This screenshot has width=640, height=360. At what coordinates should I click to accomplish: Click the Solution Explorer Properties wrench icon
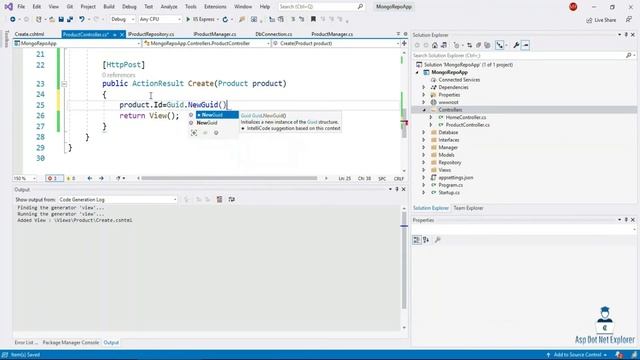(516, 45)
